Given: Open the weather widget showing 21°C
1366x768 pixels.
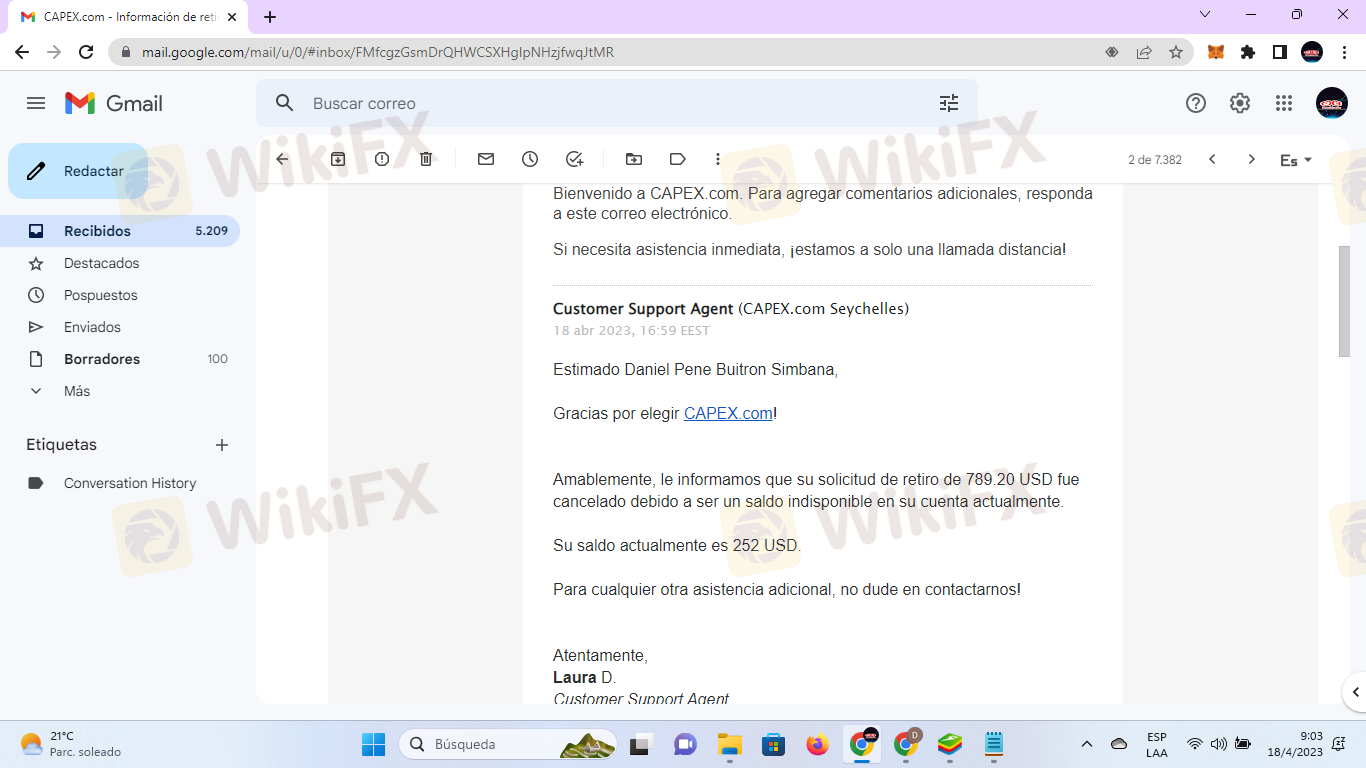Looking at the screenshot, I should coord(70,744).
